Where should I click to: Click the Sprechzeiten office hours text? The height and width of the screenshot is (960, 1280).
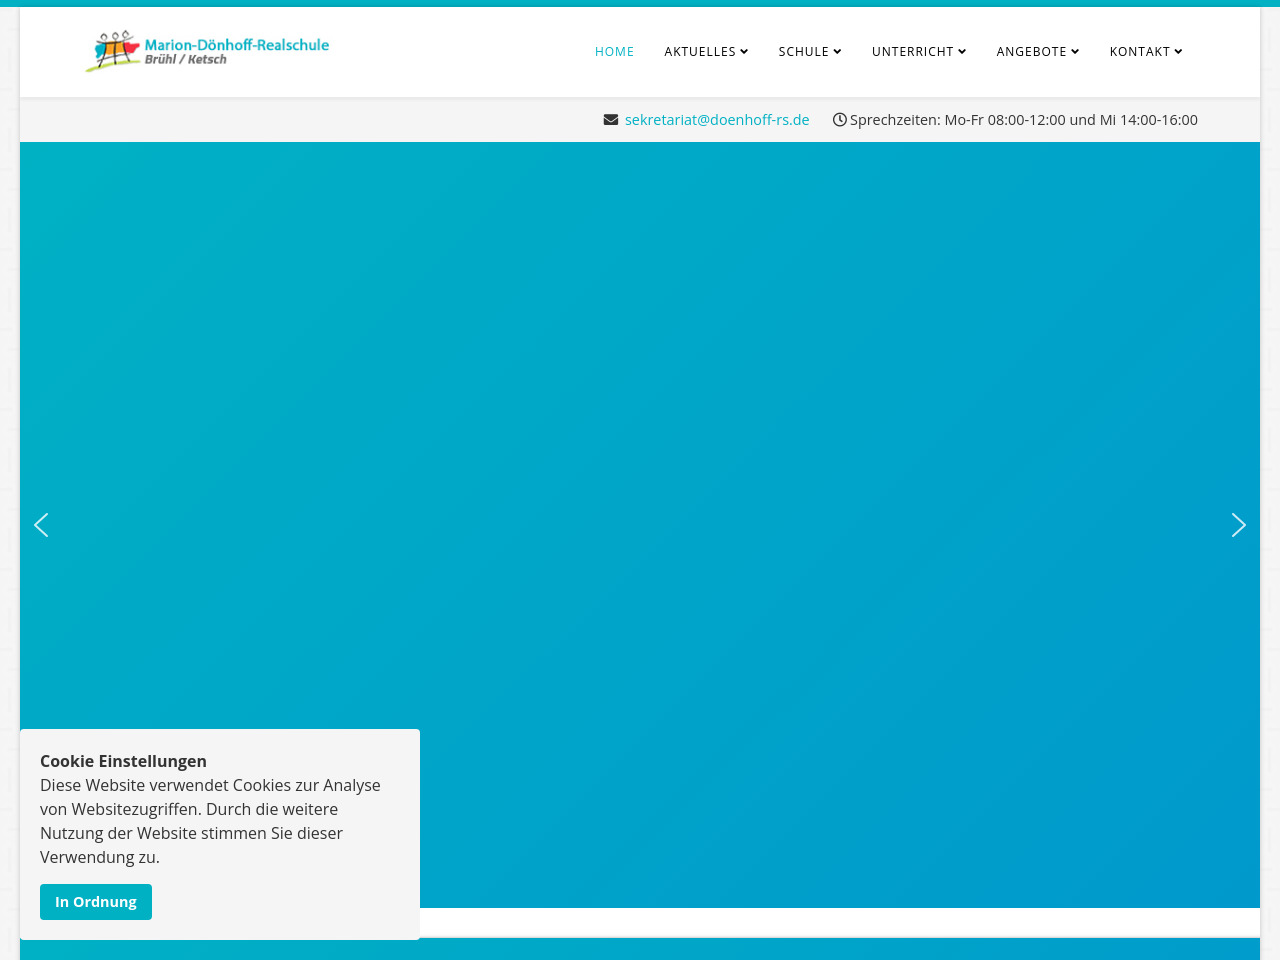(1023, 120)
